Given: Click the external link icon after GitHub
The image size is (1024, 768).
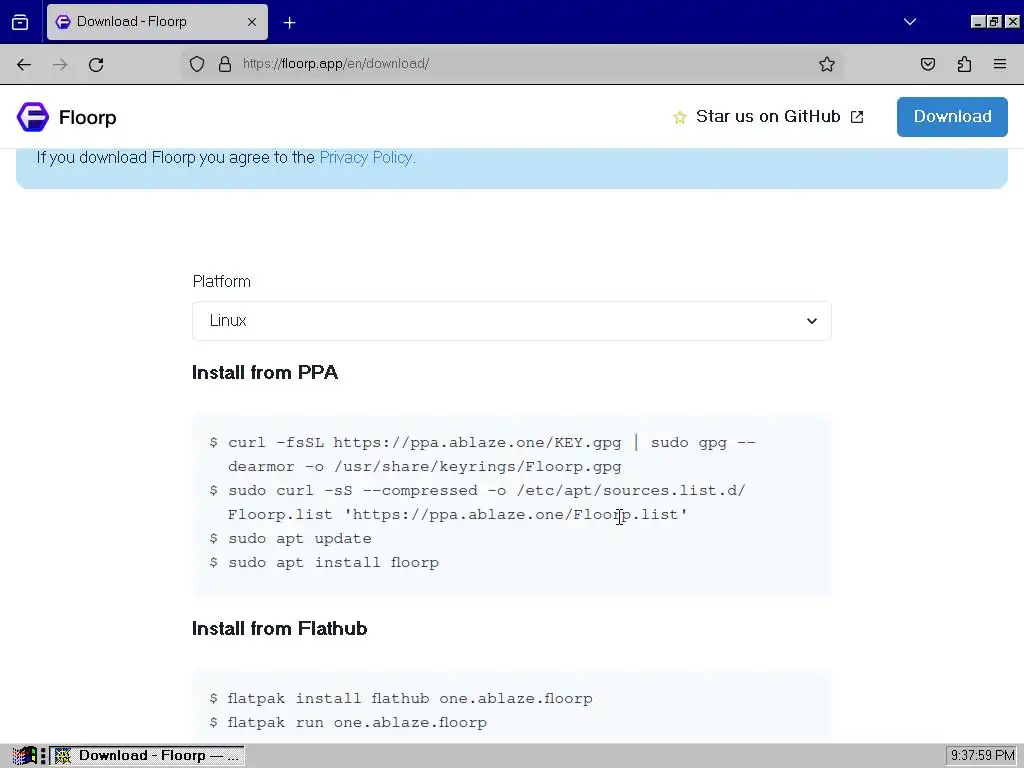Looking at the screenshot, I should coord(857,117).
